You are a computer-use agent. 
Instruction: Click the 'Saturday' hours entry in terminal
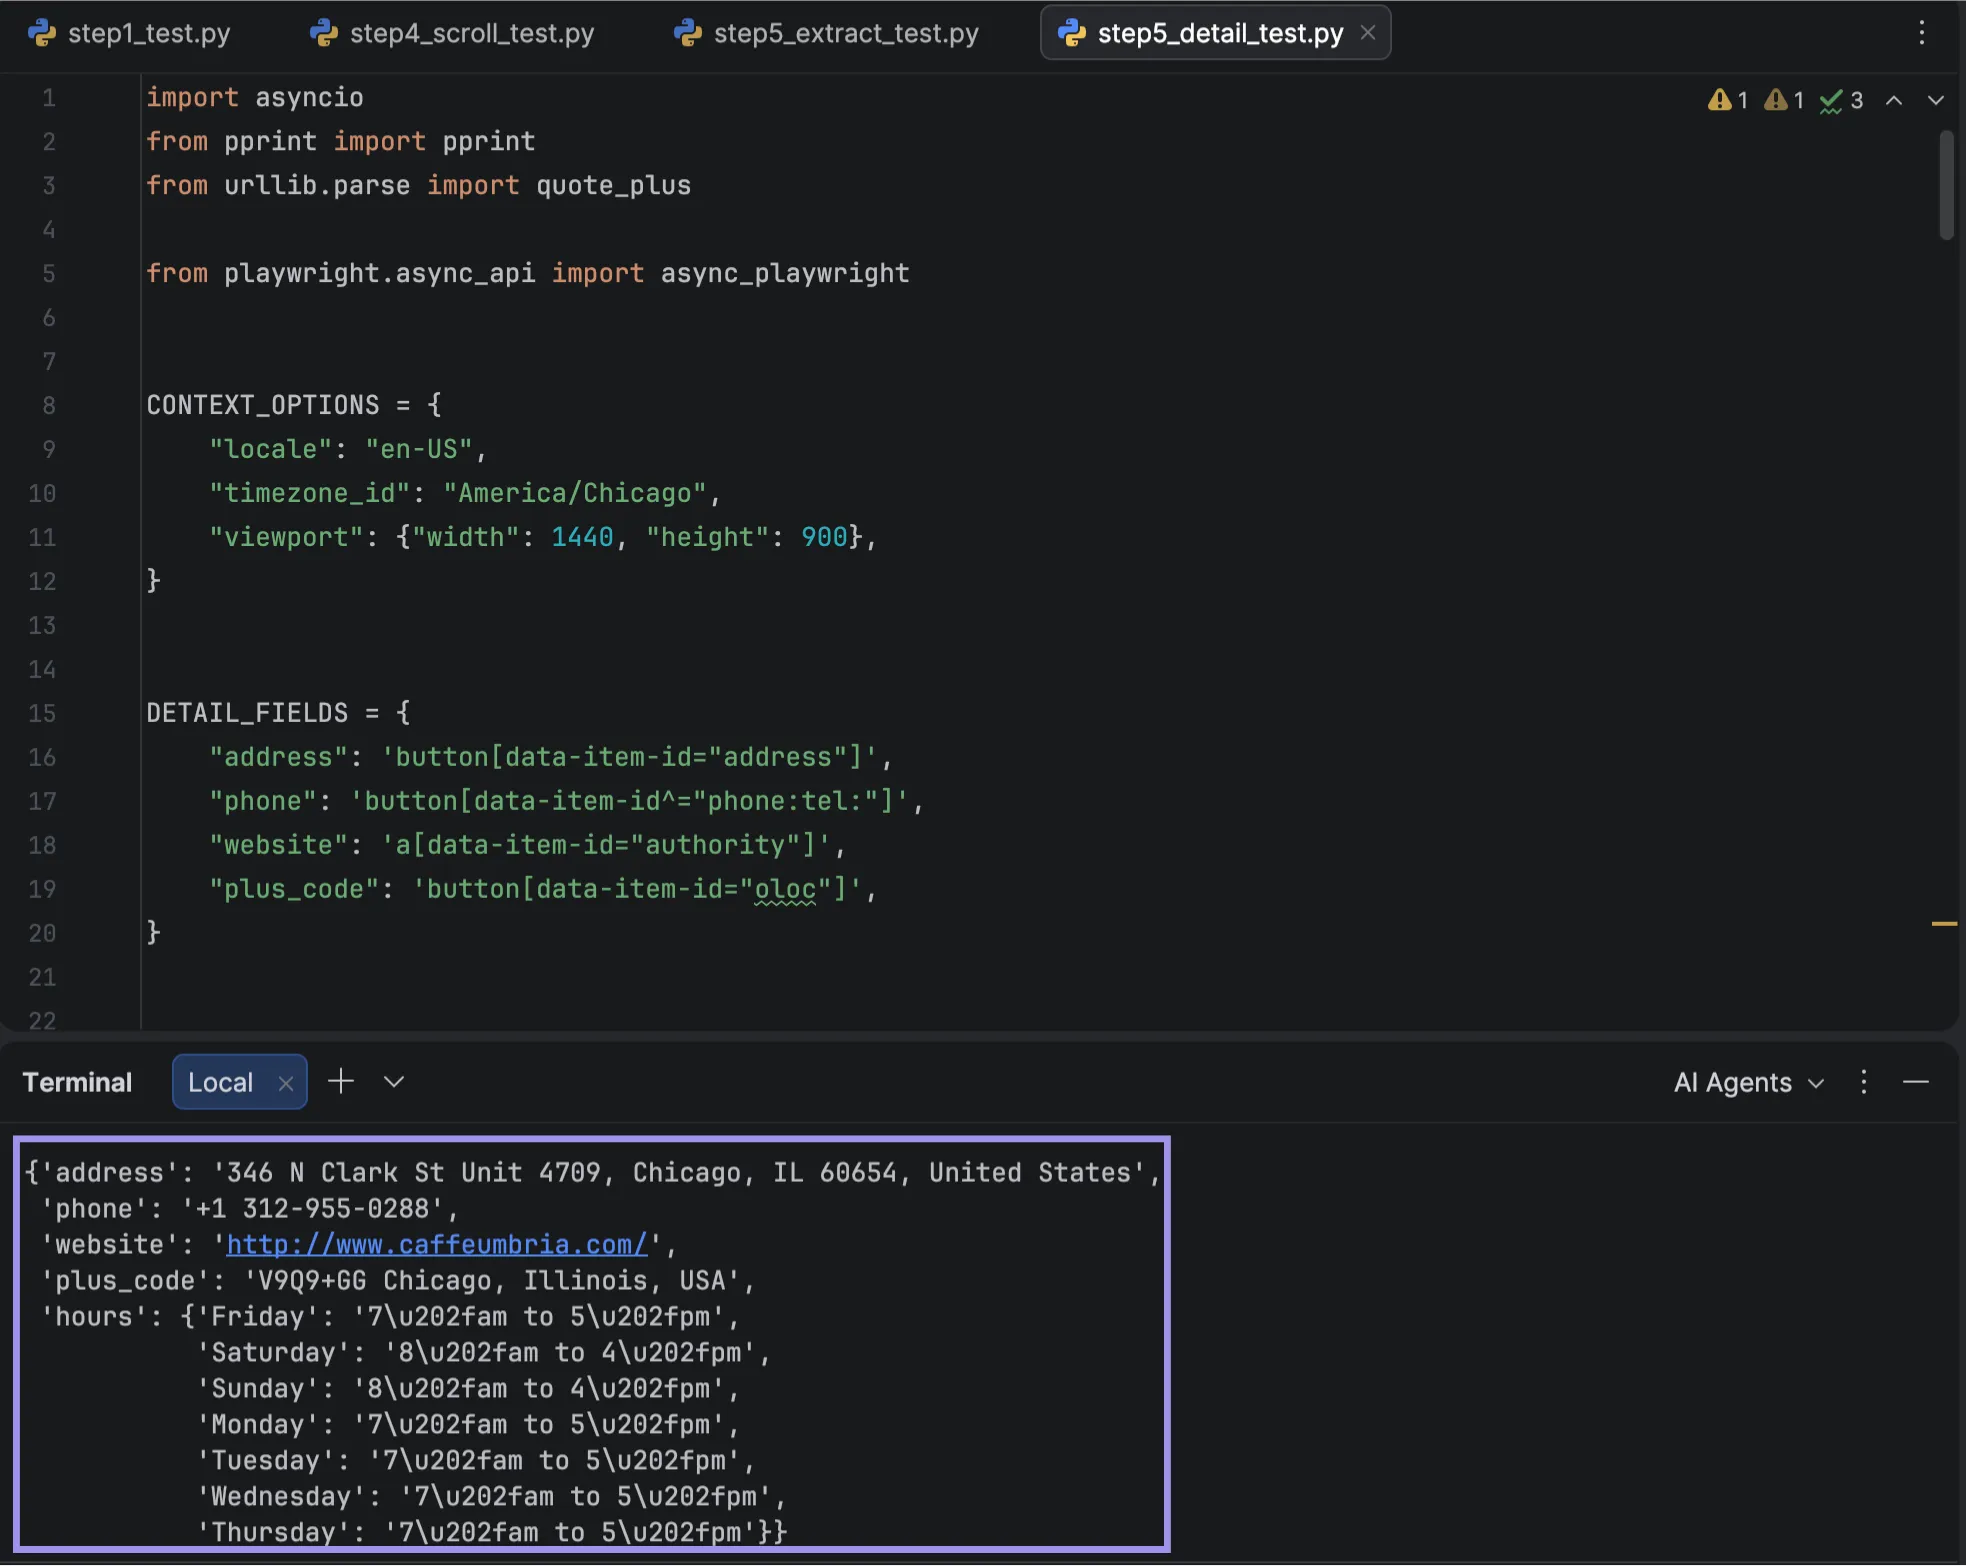click(483, 1352)
